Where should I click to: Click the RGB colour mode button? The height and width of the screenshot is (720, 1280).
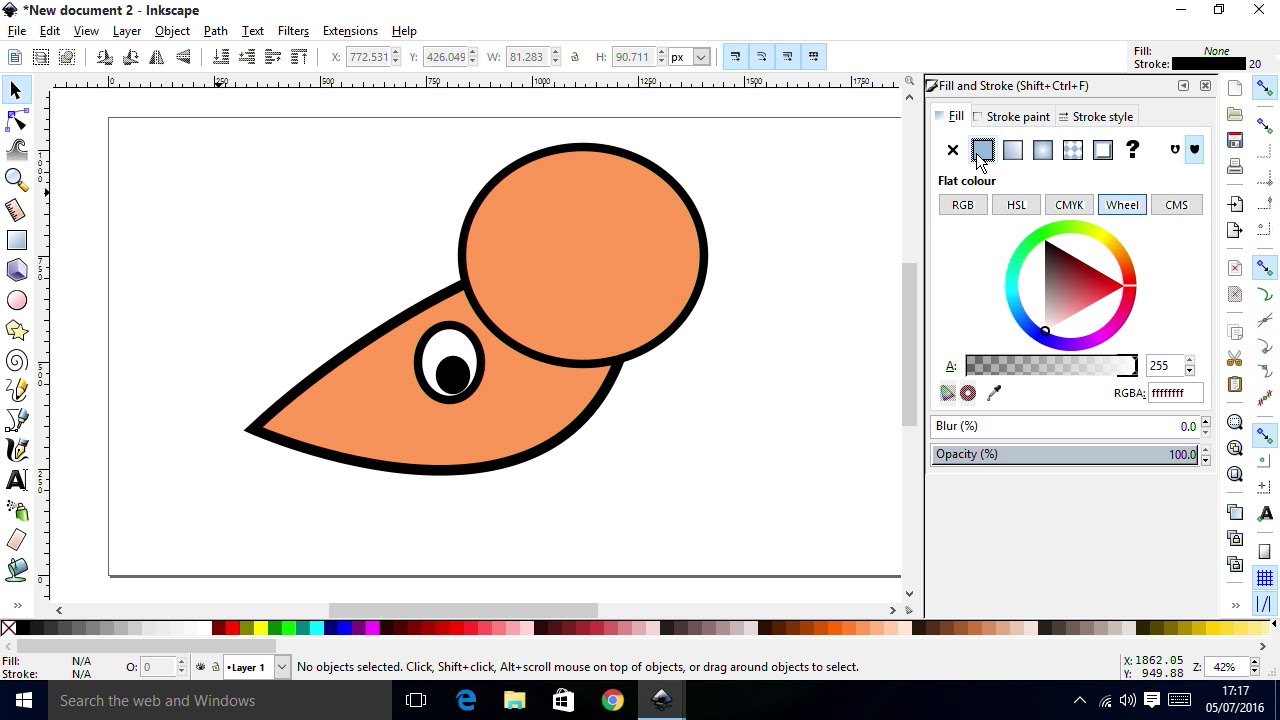(962, 204)
